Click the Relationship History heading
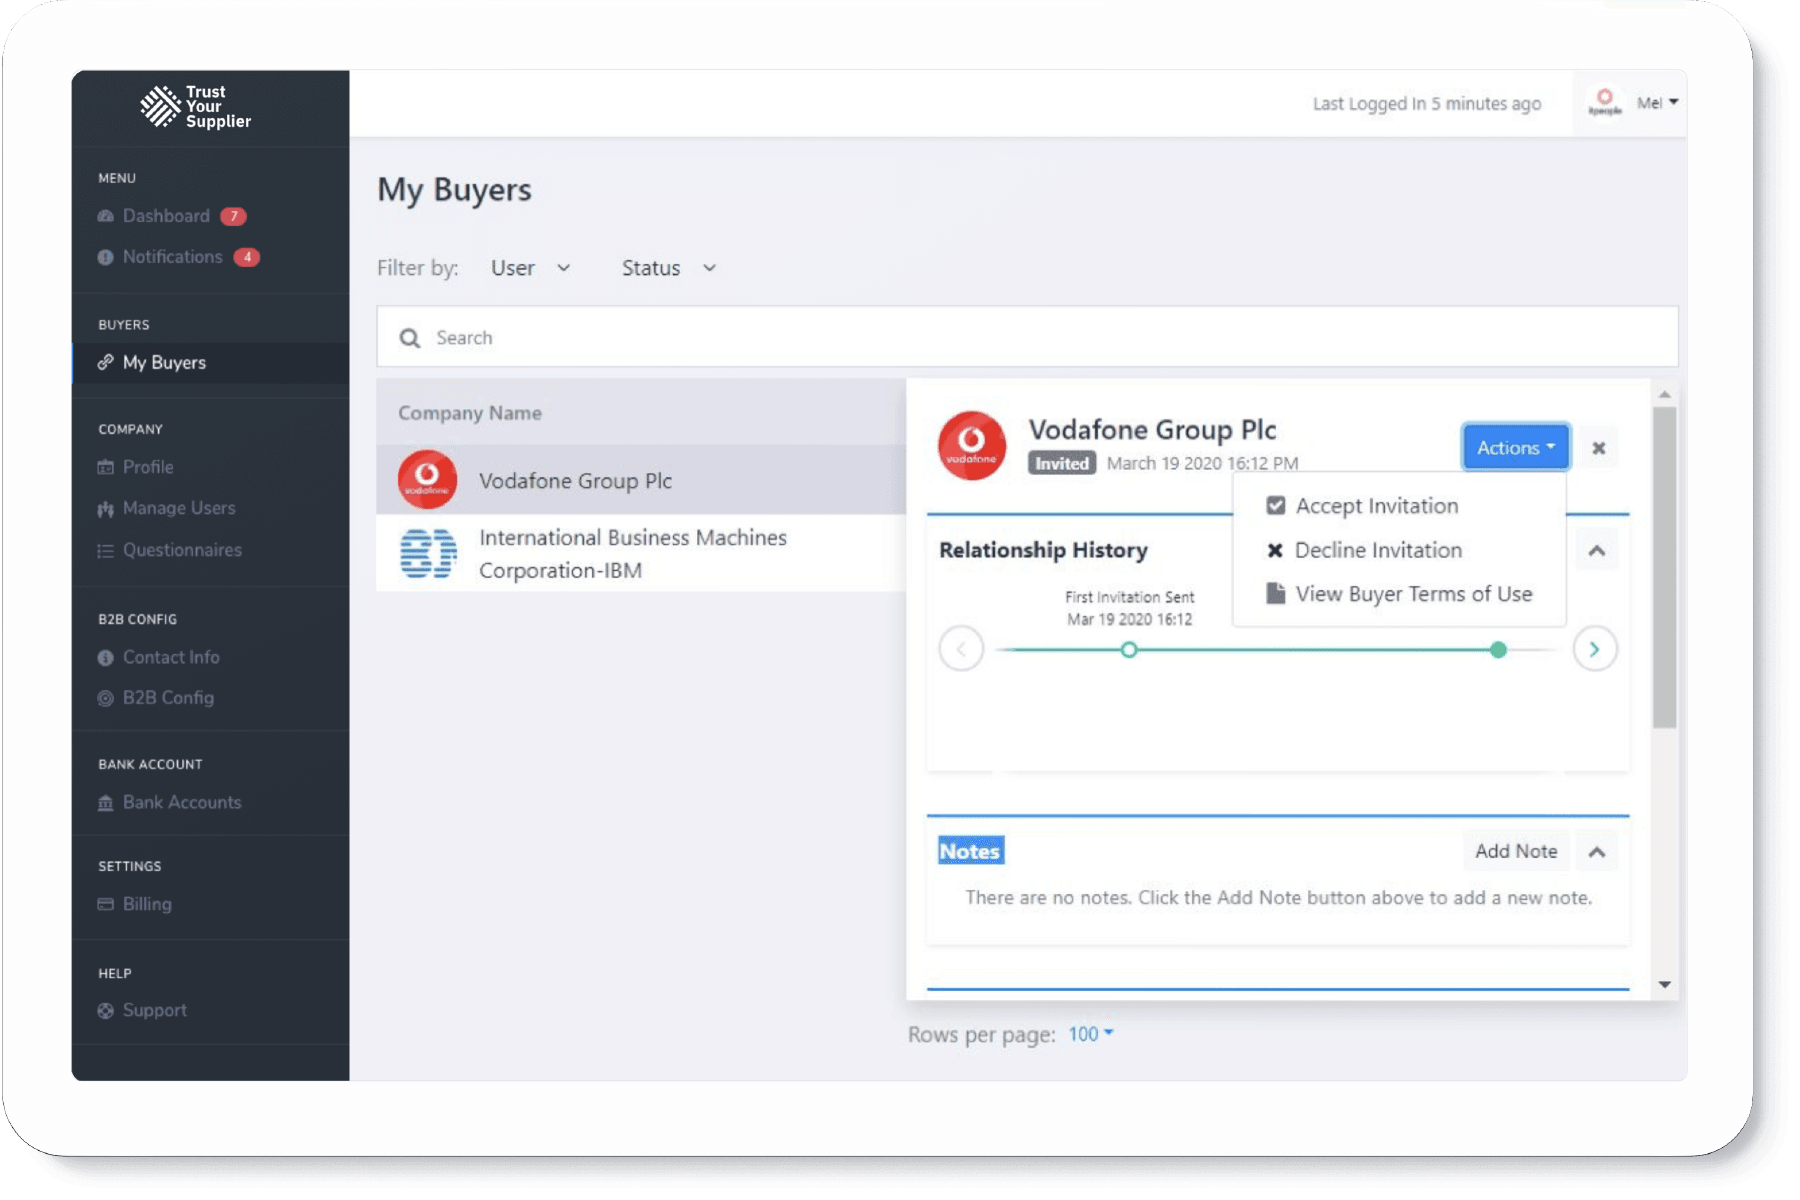 click(x=1043, y=550)
